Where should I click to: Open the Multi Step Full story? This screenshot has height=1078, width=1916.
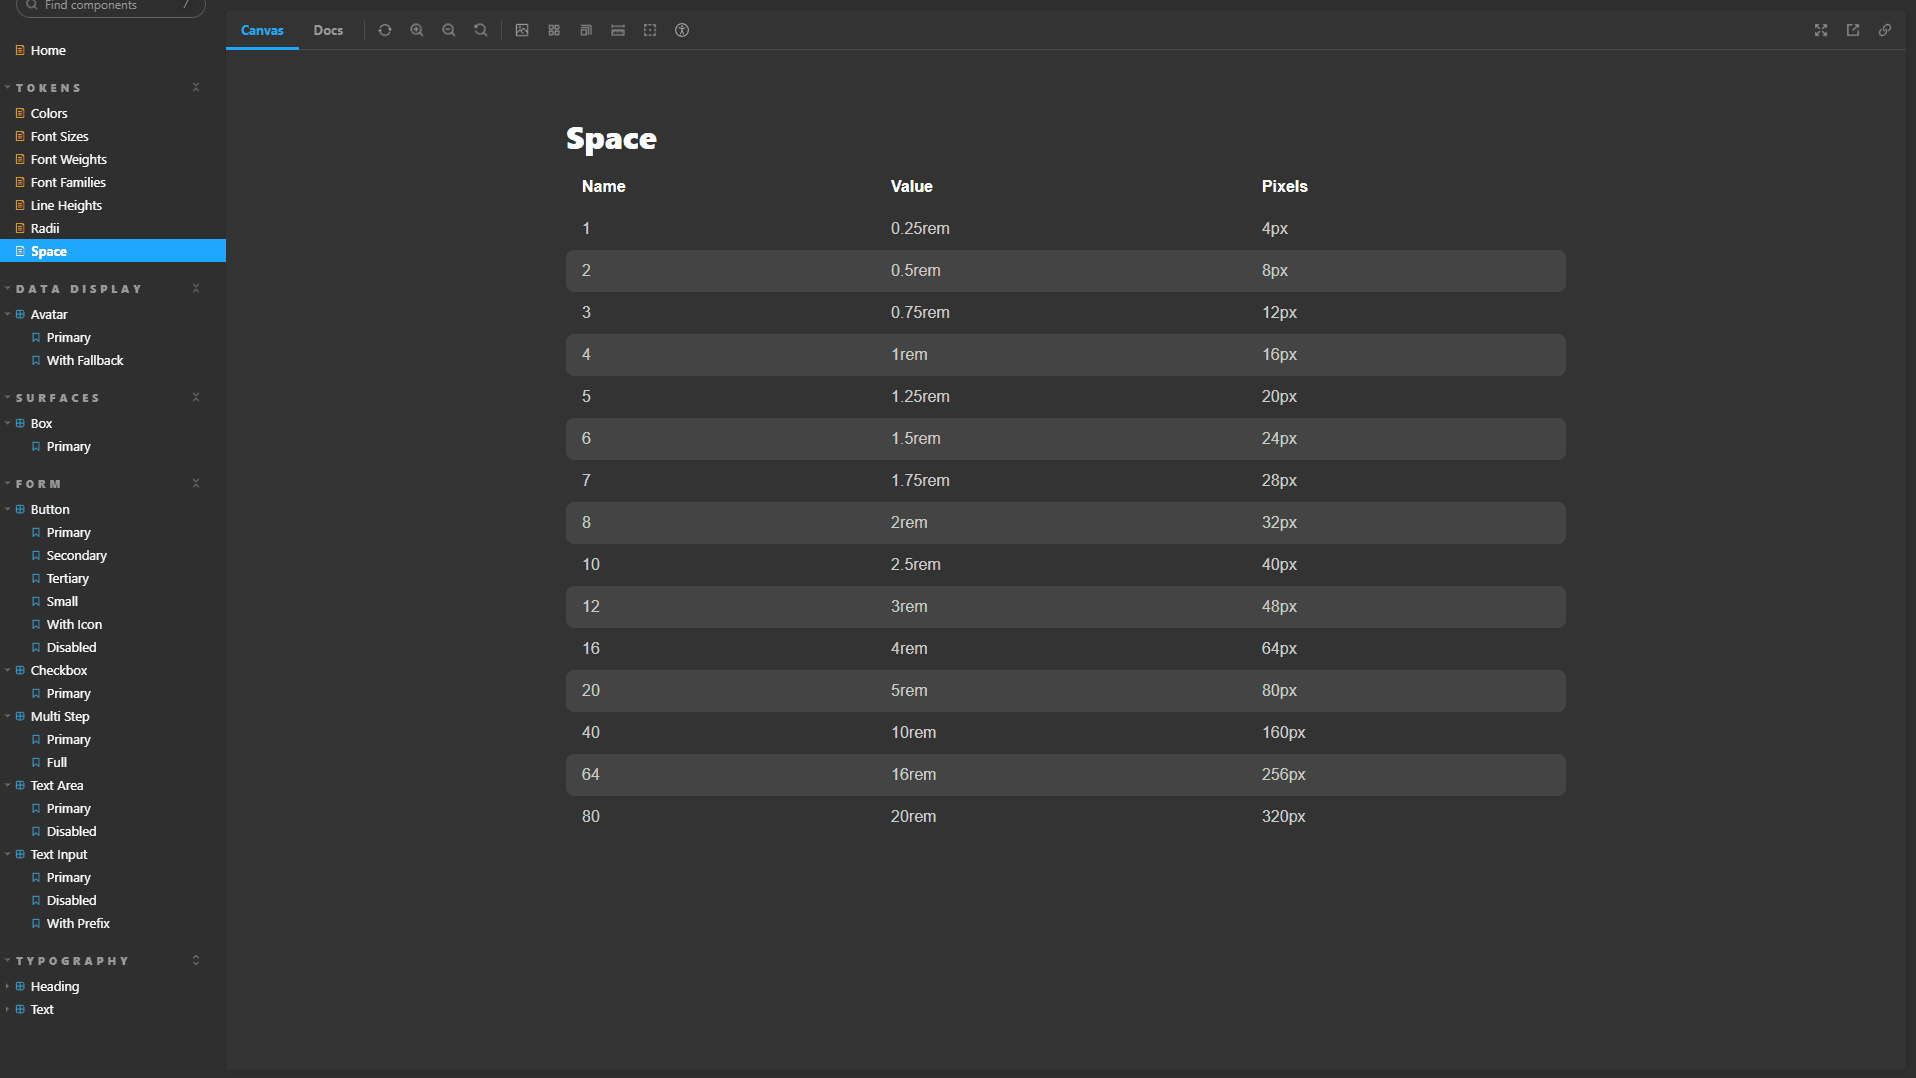pos(57,762)
